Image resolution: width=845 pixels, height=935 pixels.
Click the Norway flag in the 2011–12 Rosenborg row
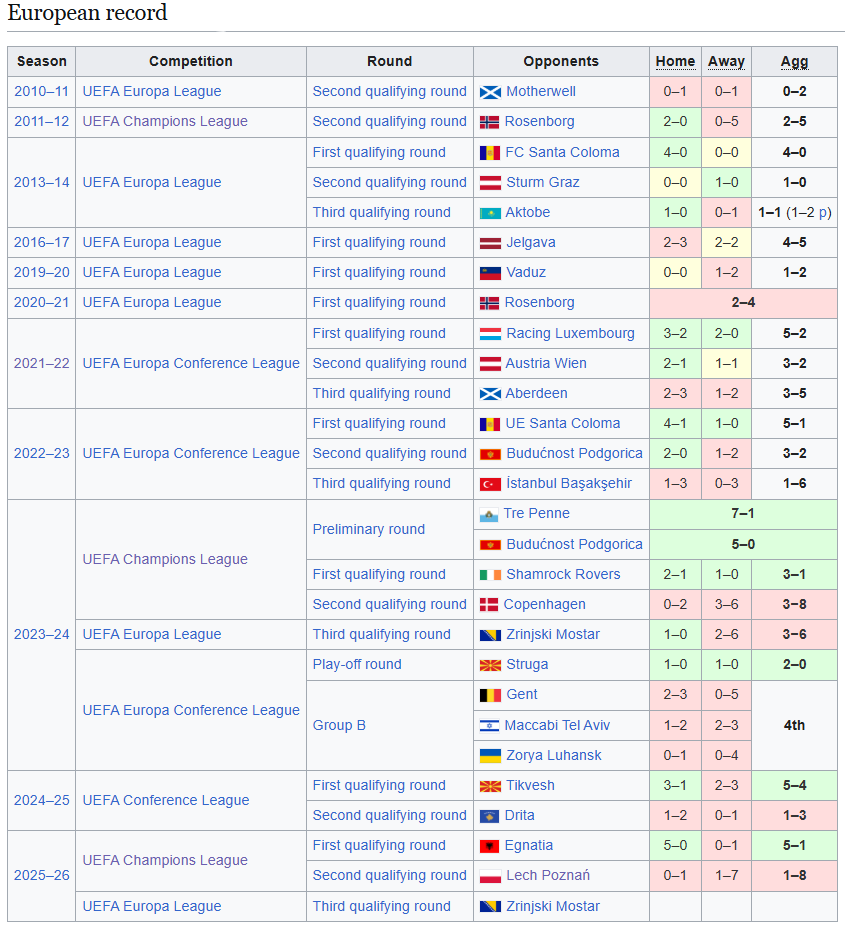click(490, 122)
